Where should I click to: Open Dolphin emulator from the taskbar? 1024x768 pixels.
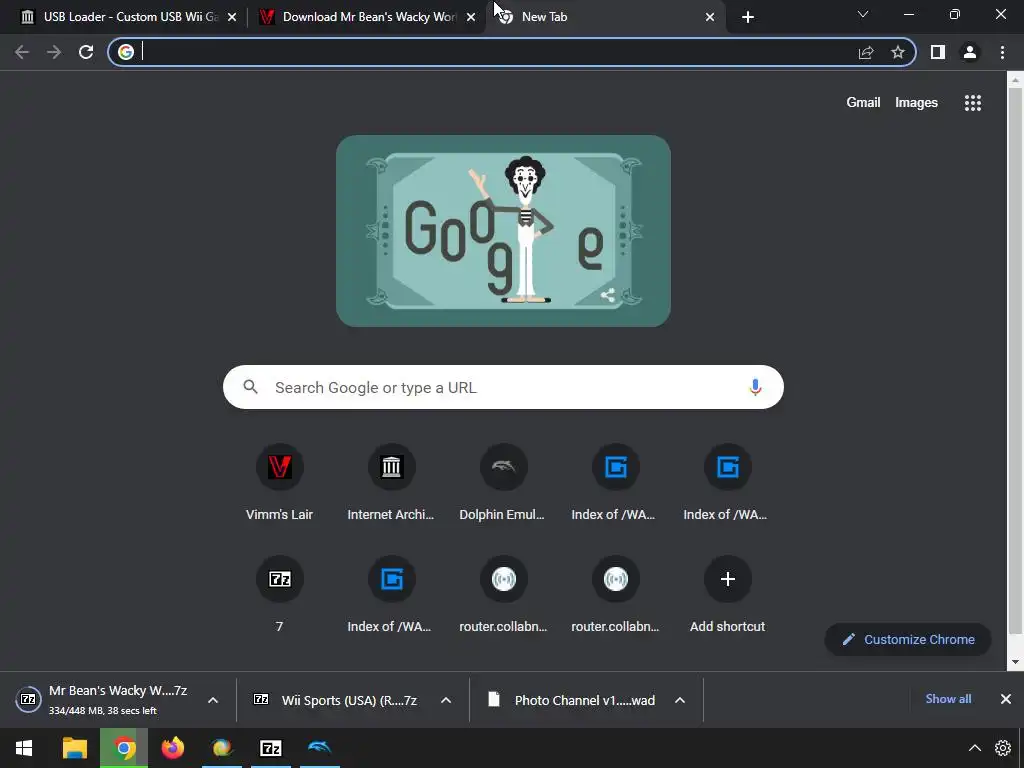point(319,748)
